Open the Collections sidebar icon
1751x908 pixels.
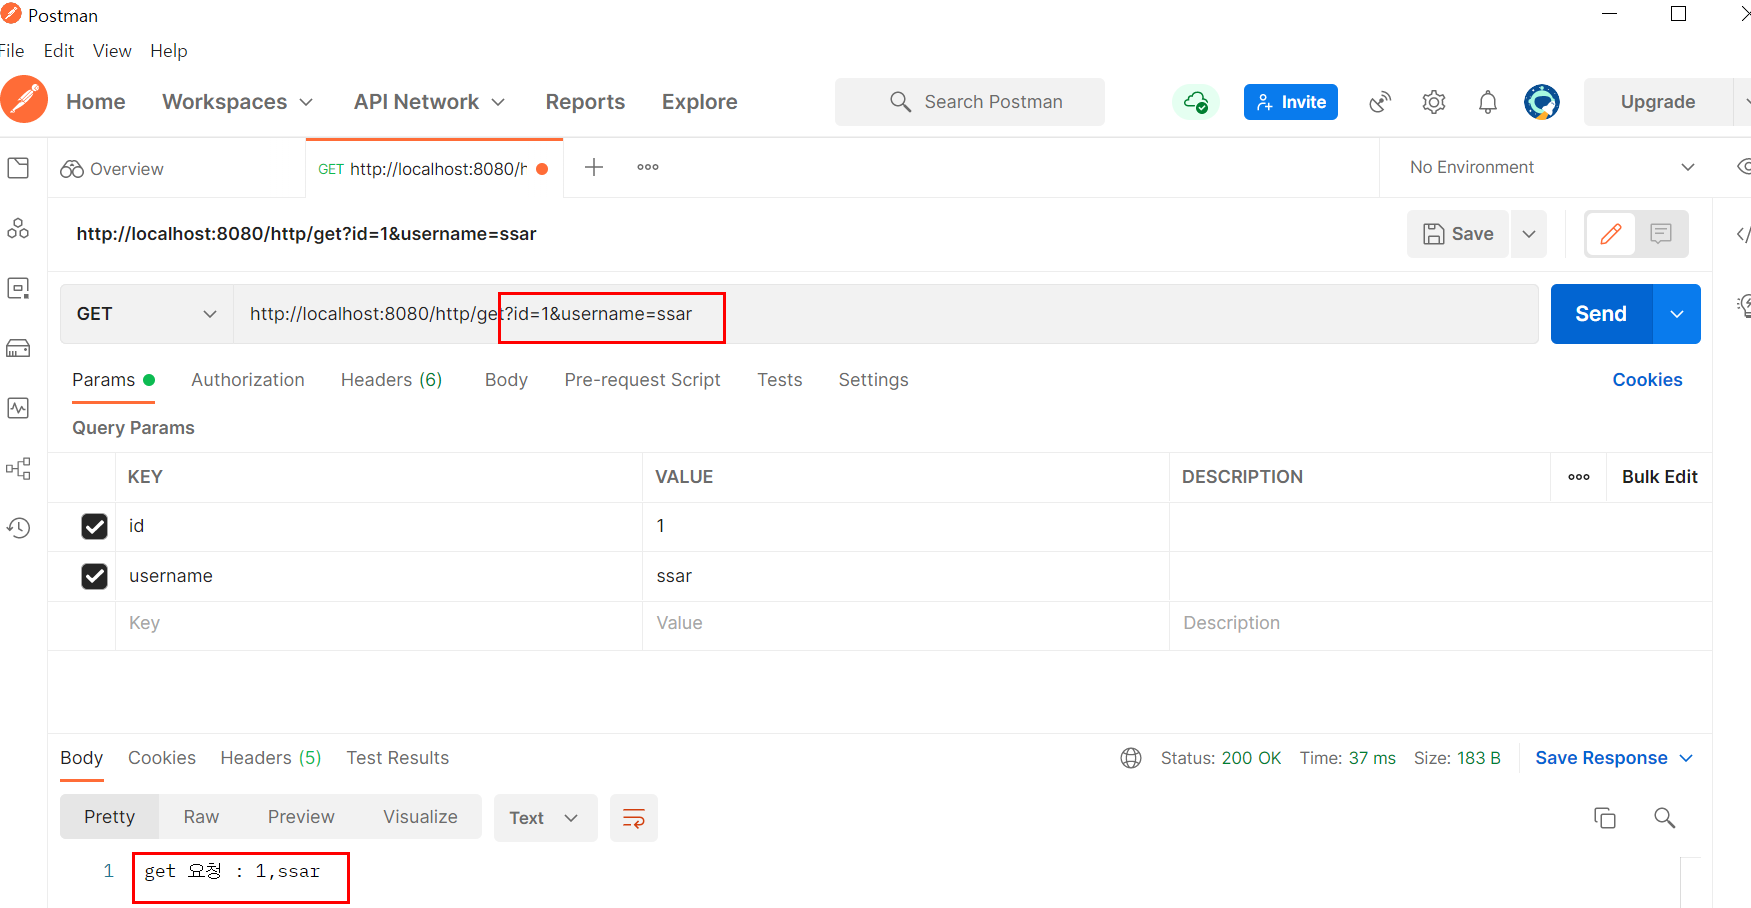[18, 168]
